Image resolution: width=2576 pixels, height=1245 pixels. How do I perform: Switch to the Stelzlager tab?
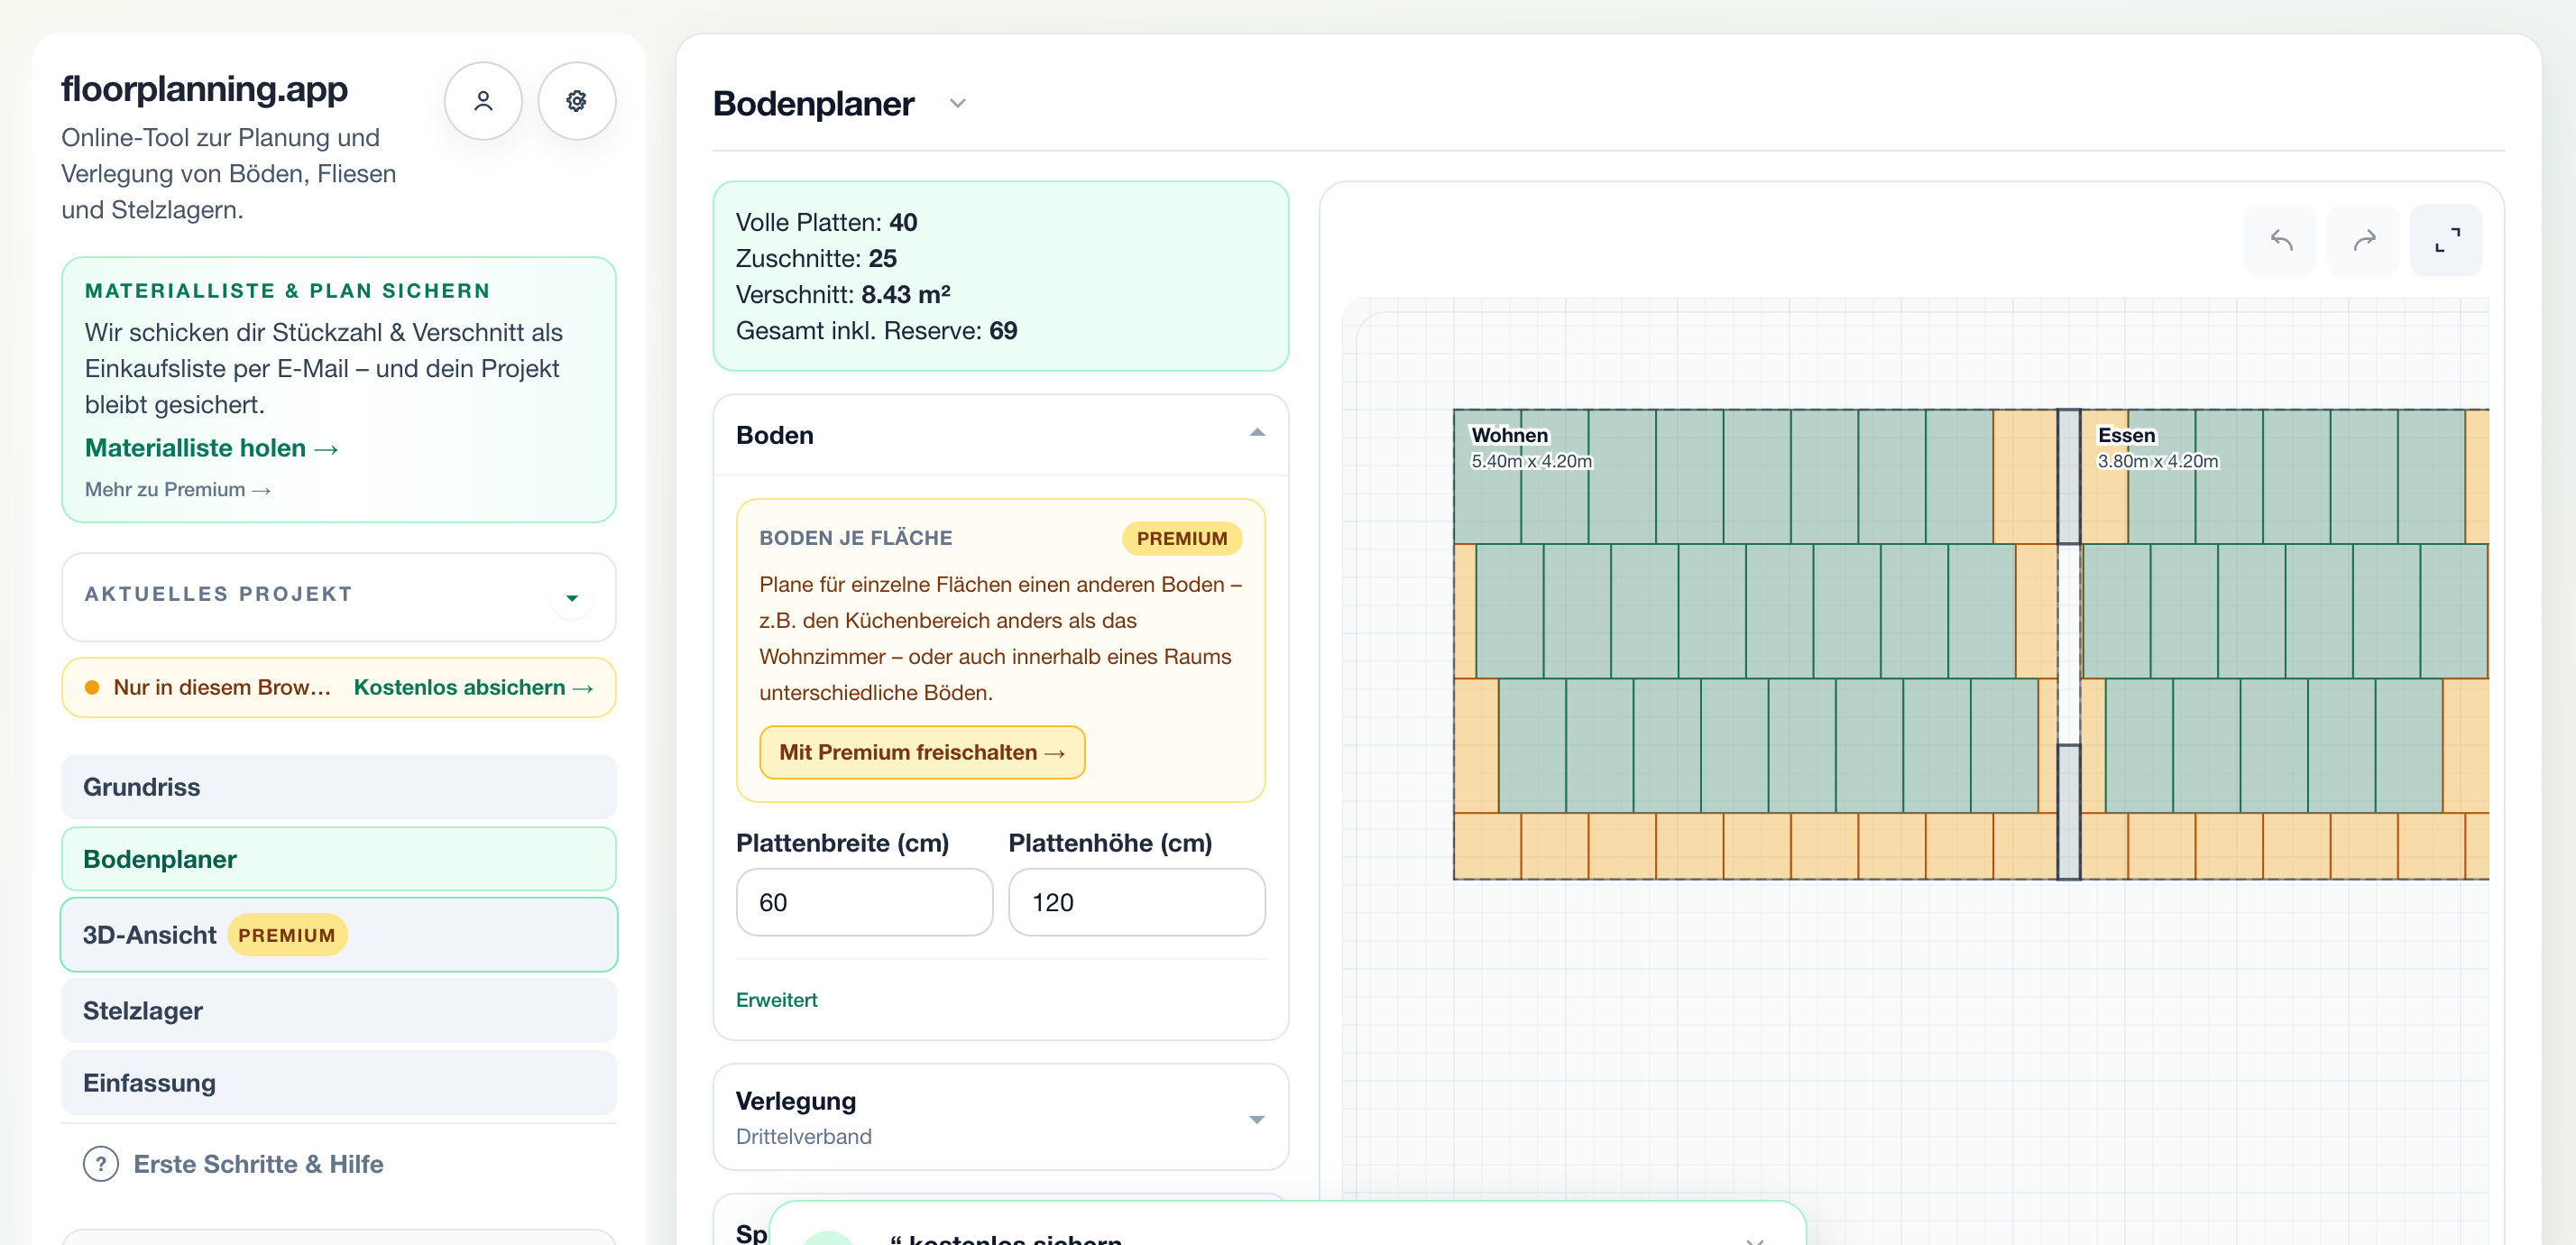pyautogui.click(x=339, y=1011)
